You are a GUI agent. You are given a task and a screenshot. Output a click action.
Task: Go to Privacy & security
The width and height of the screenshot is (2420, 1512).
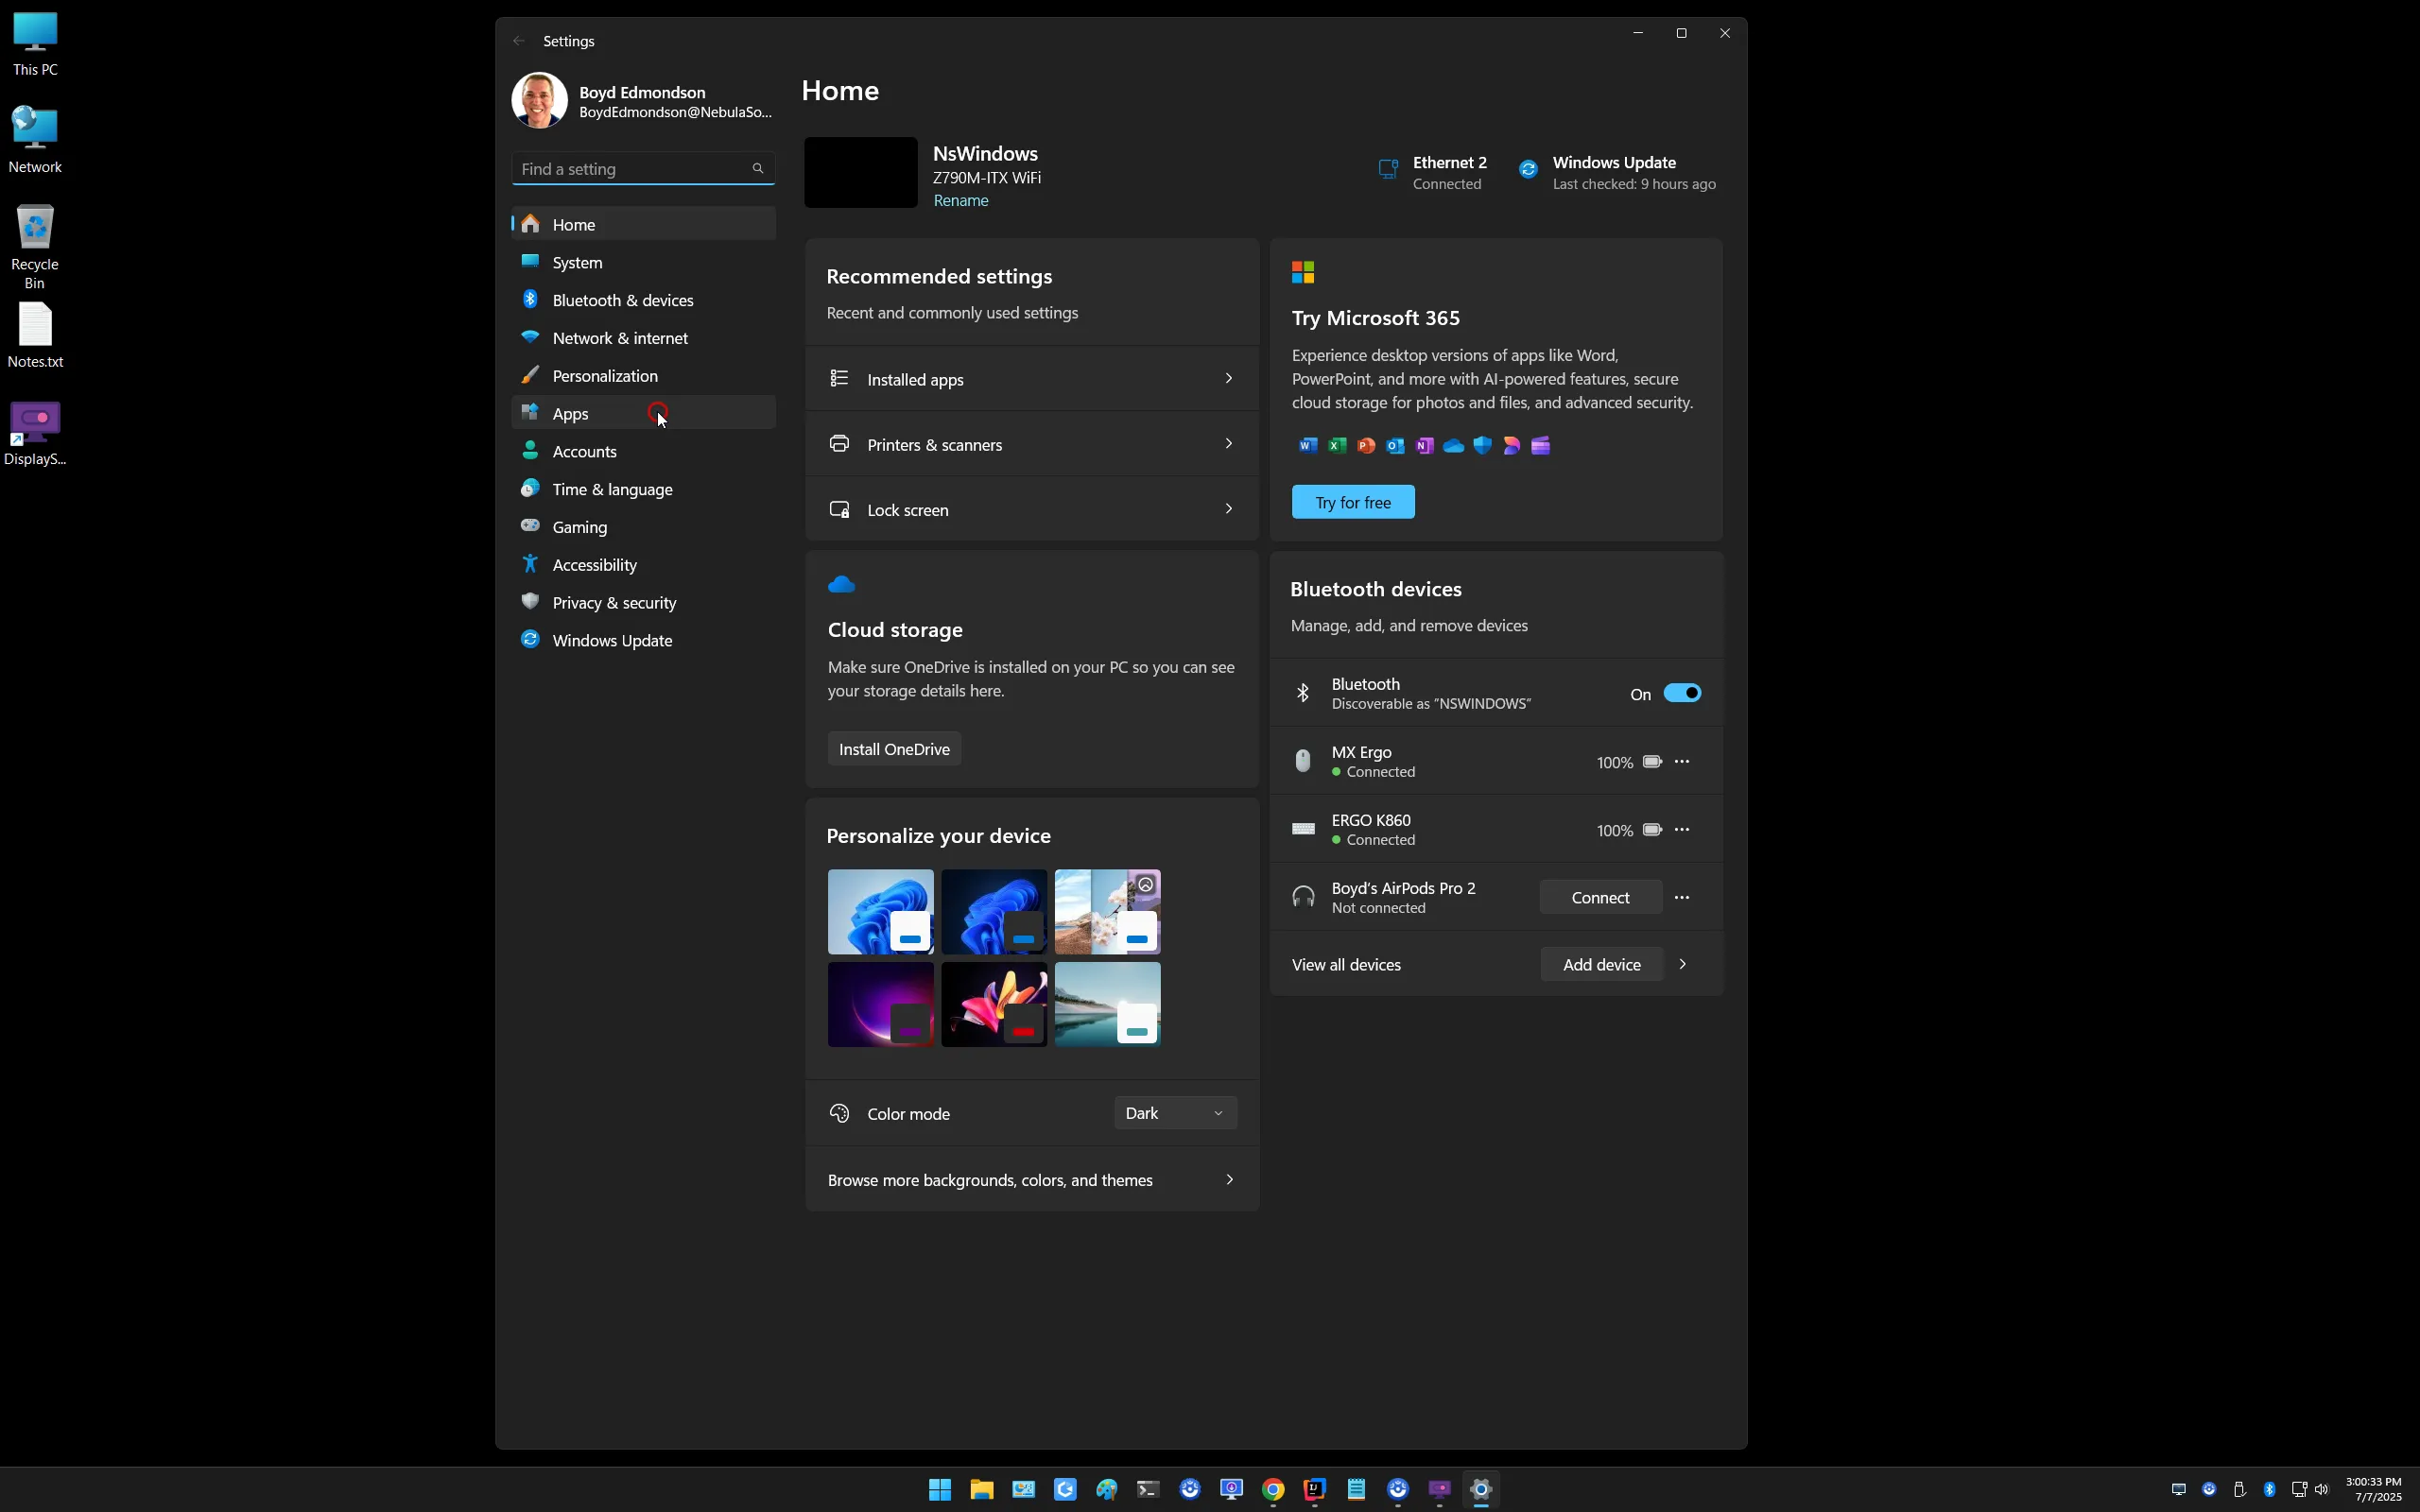(x=643, y=603)
